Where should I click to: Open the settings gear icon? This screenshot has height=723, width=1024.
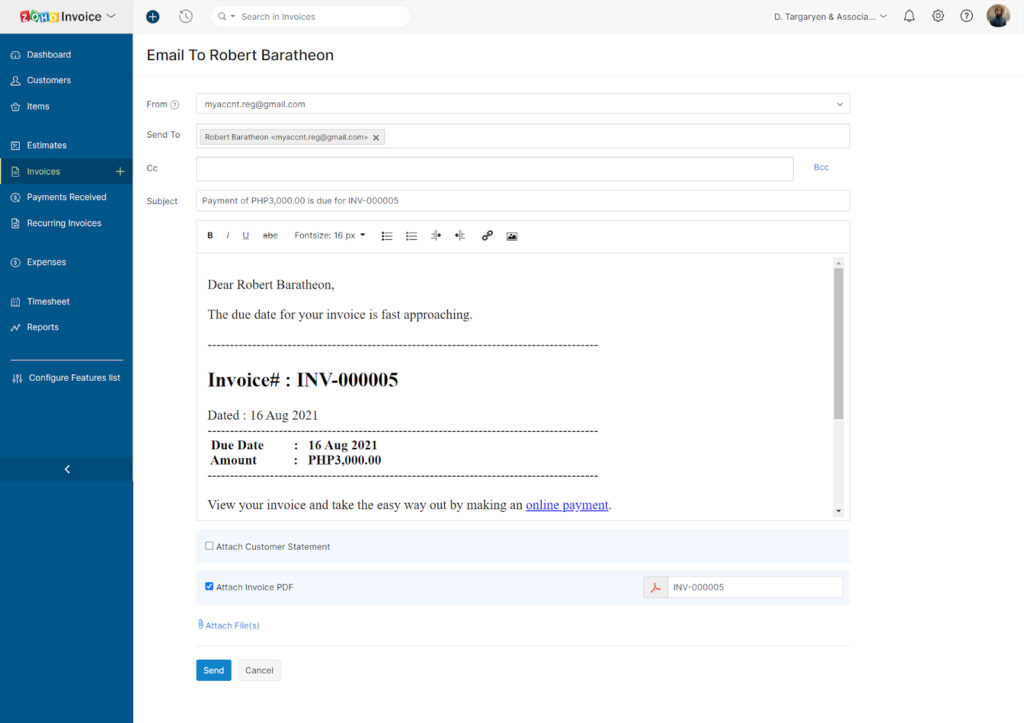coord(938,16)
